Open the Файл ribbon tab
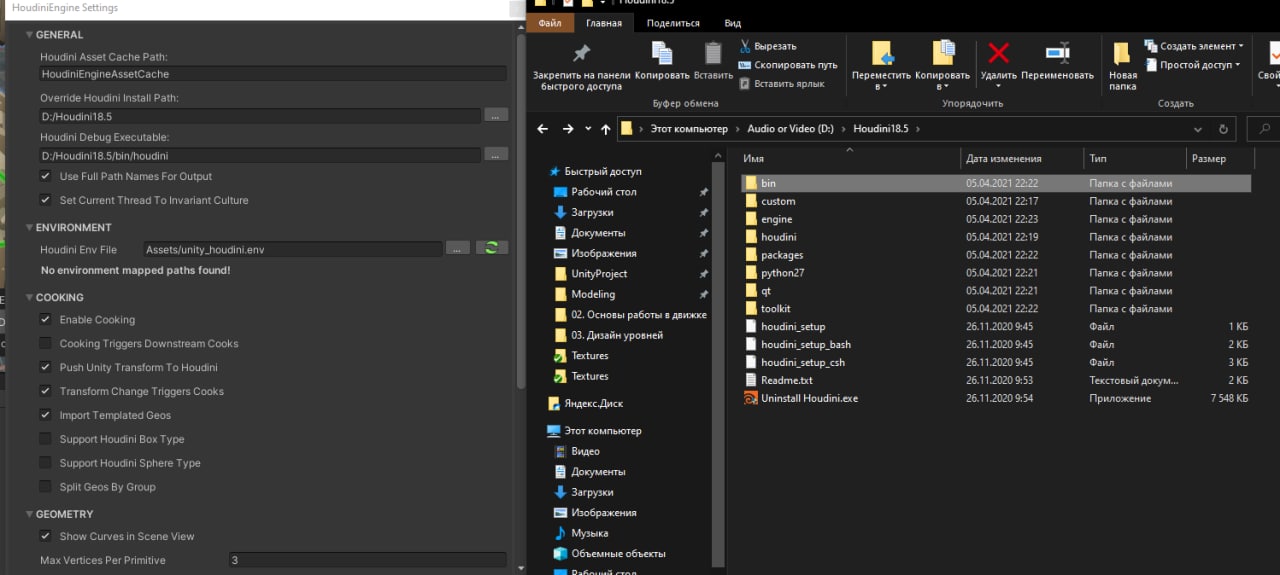Image resolution: width=1280 pixels, height=575 pixels. (549, 23)
